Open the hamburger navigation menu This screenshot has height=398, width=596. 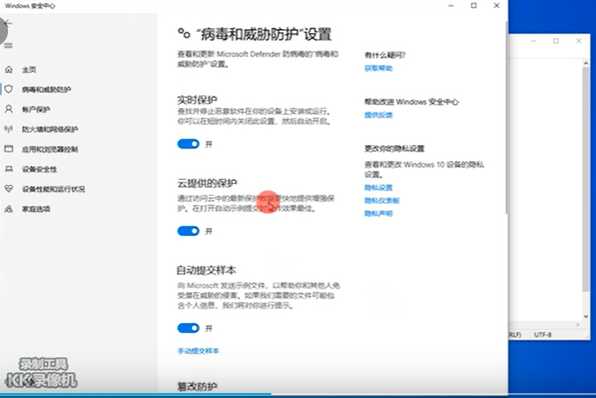click(x=8, y=46)
